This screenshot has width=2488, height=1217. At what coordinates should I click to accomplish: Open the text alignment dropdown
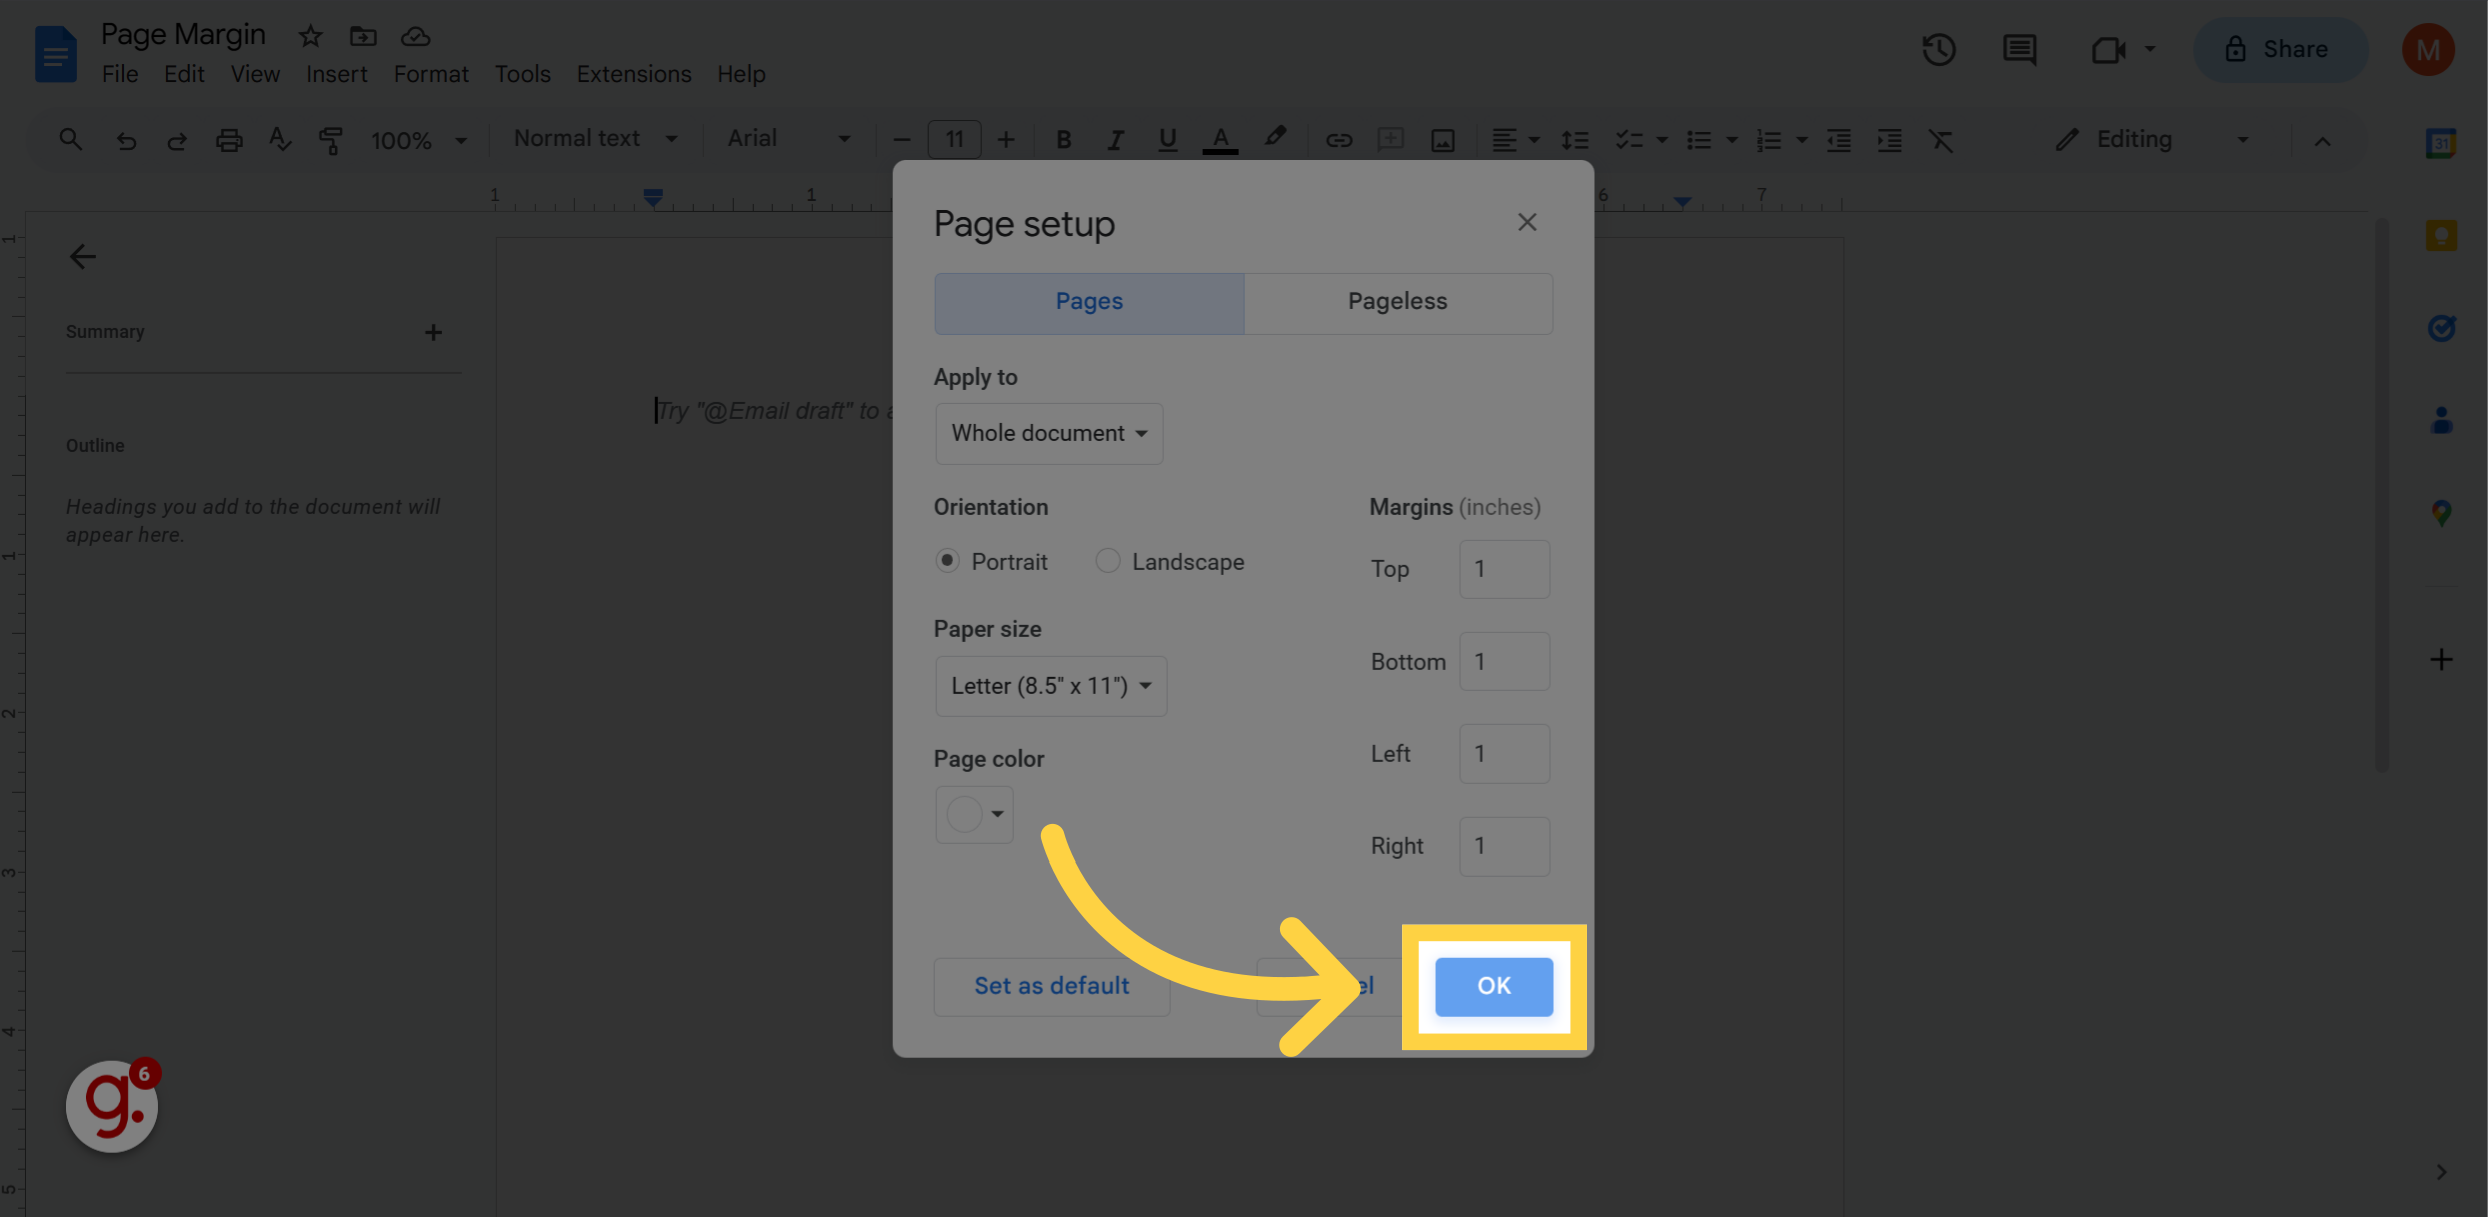1515,140
